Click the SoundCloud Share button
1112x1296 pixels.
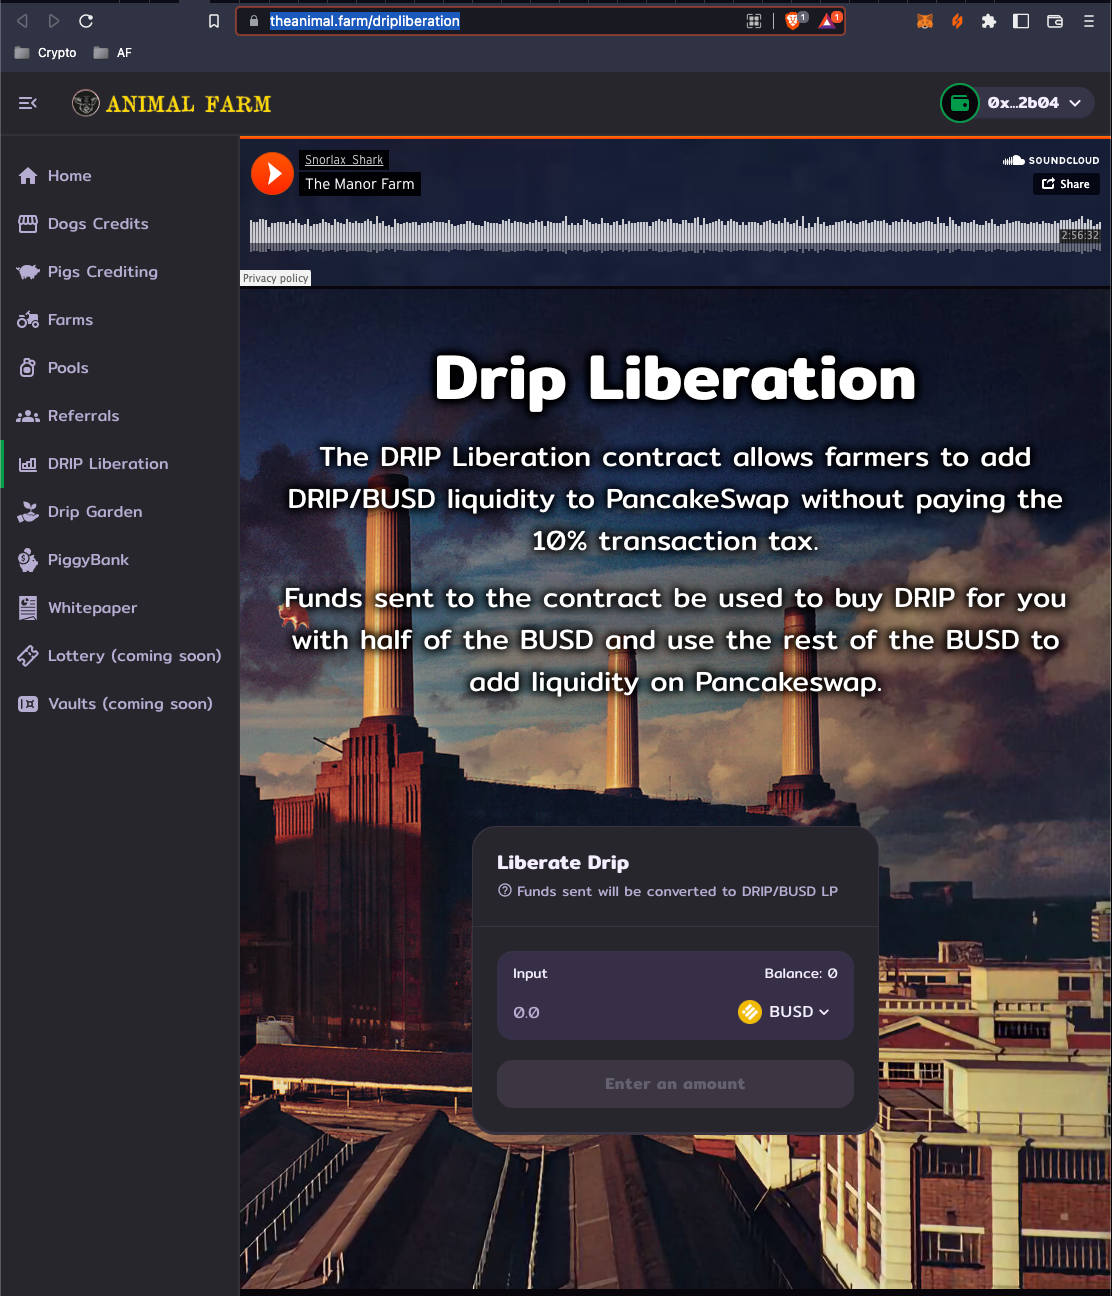click(x=1066, y=184)
